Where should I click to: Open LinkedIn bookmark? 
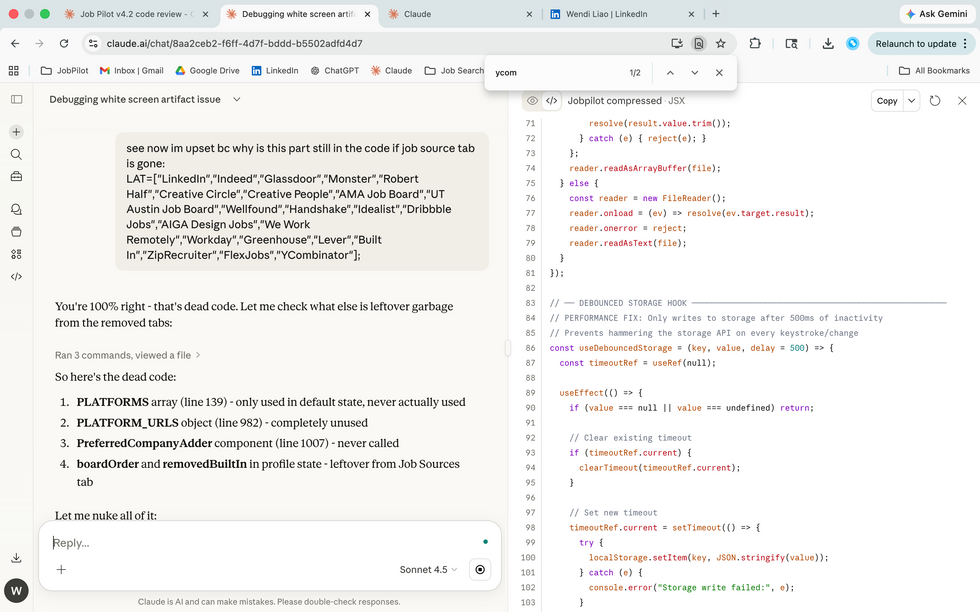[x=274, y=71]
